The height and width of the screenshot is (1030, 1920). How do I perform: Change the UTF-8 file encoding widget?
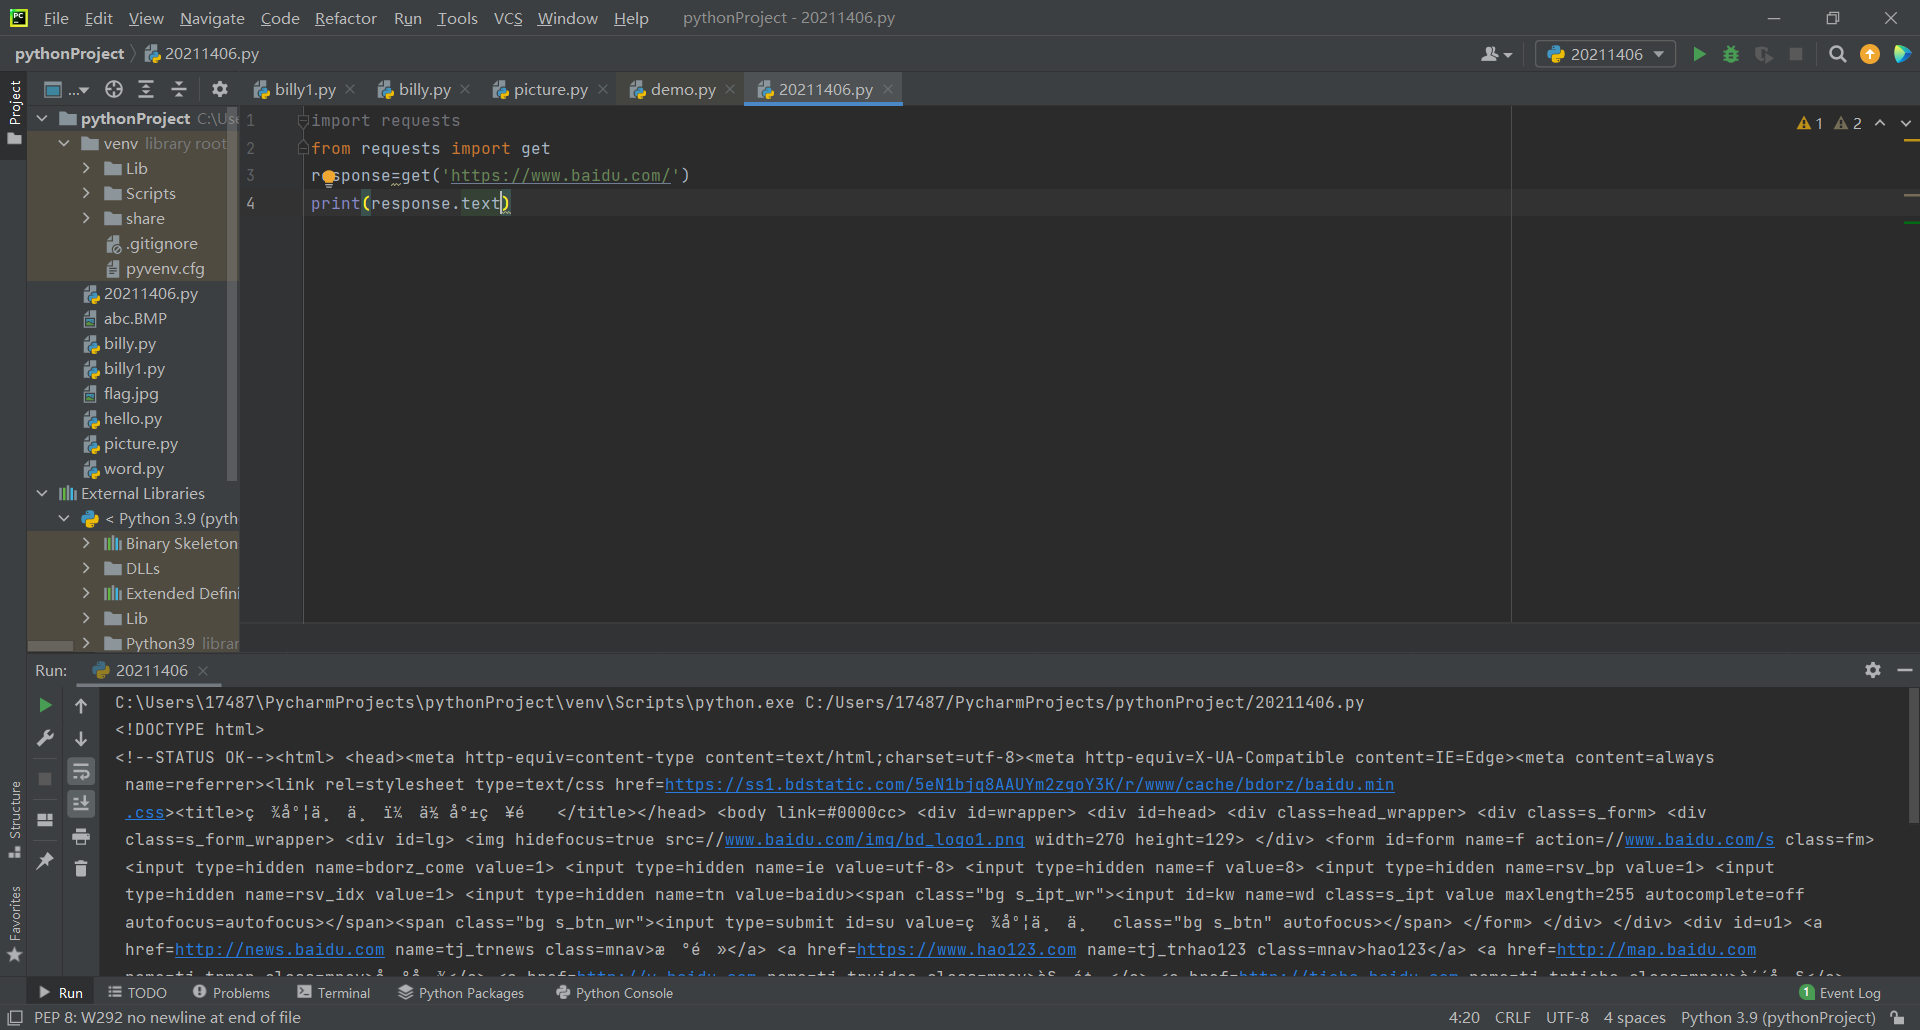[x=1567, y=1017]
